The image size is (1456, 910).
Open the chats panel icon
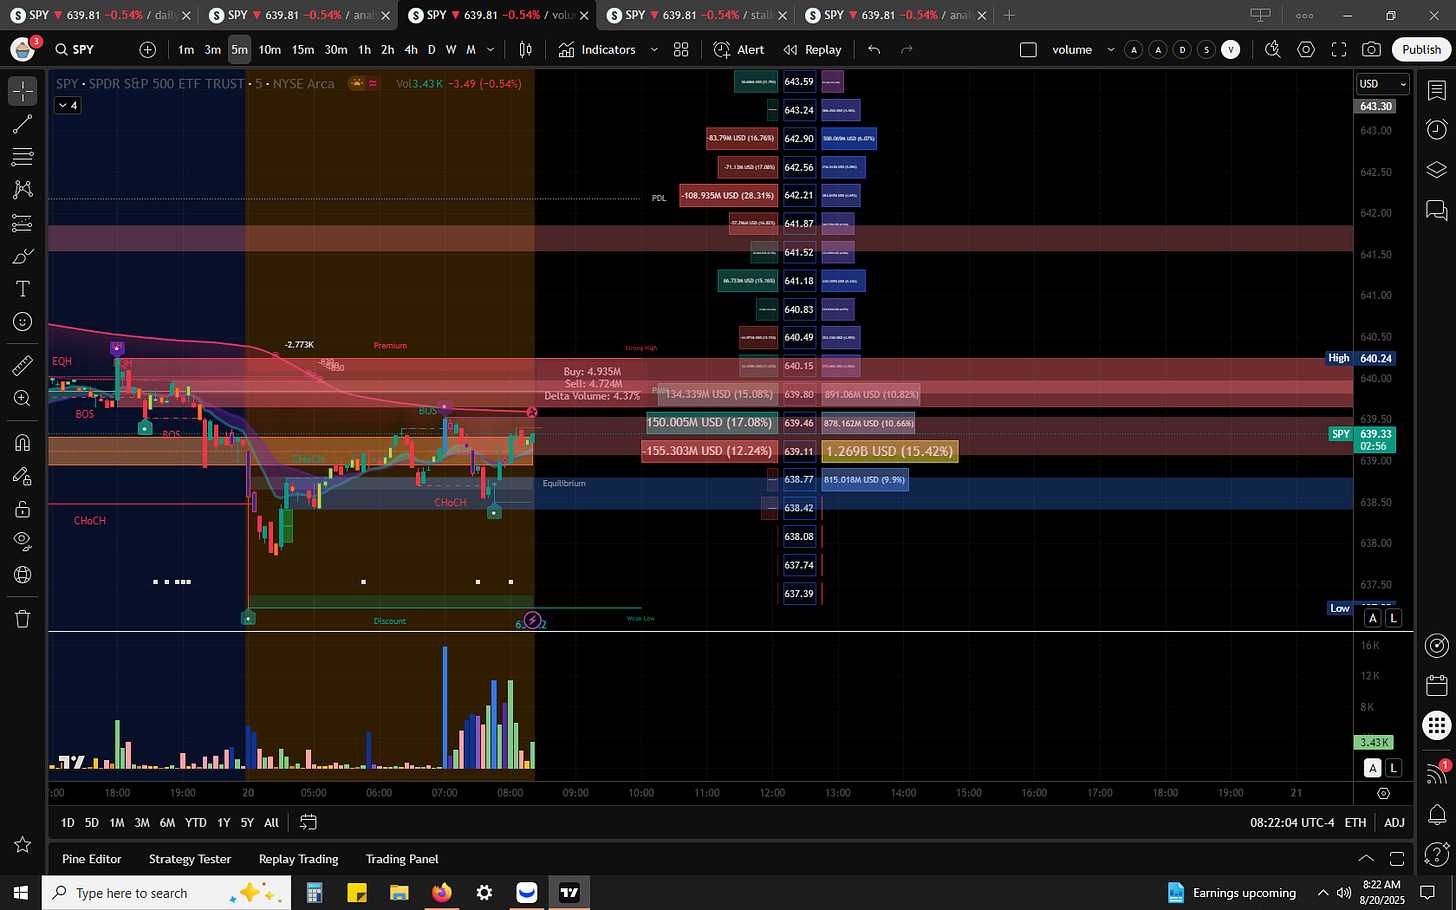tap(1437, 209)
